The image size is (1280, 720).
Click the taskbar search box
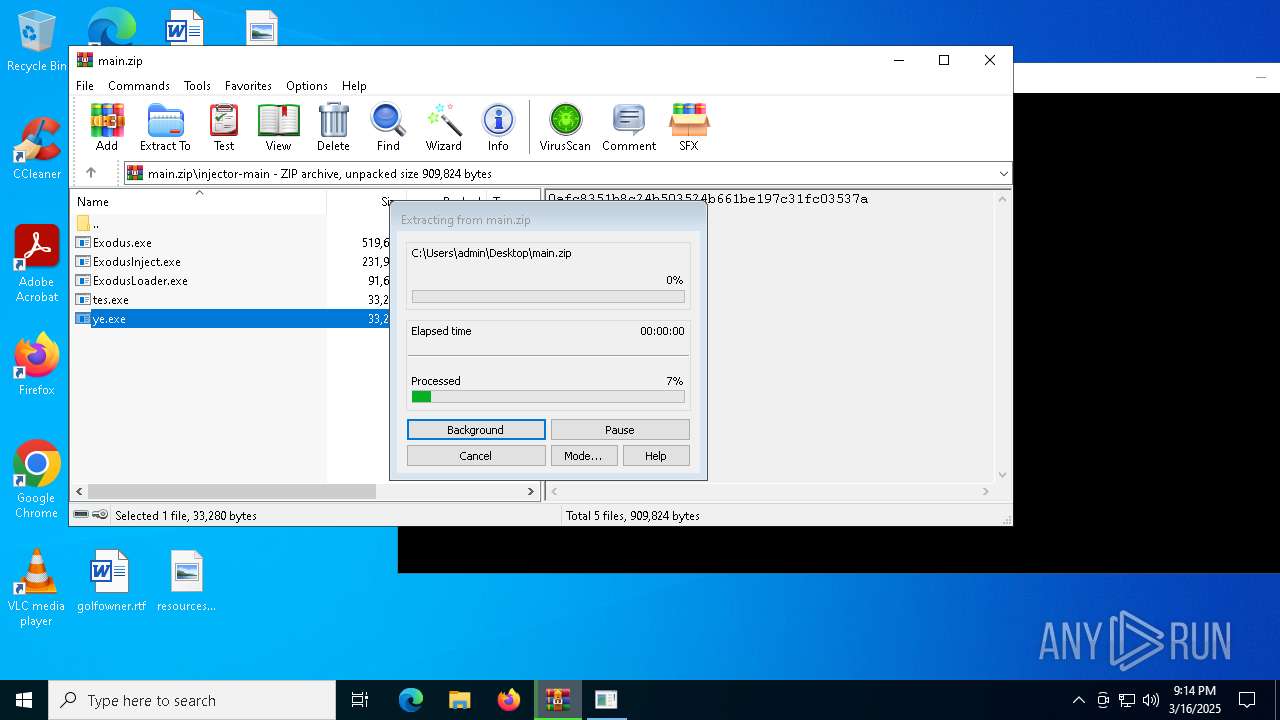pos(192,700)
